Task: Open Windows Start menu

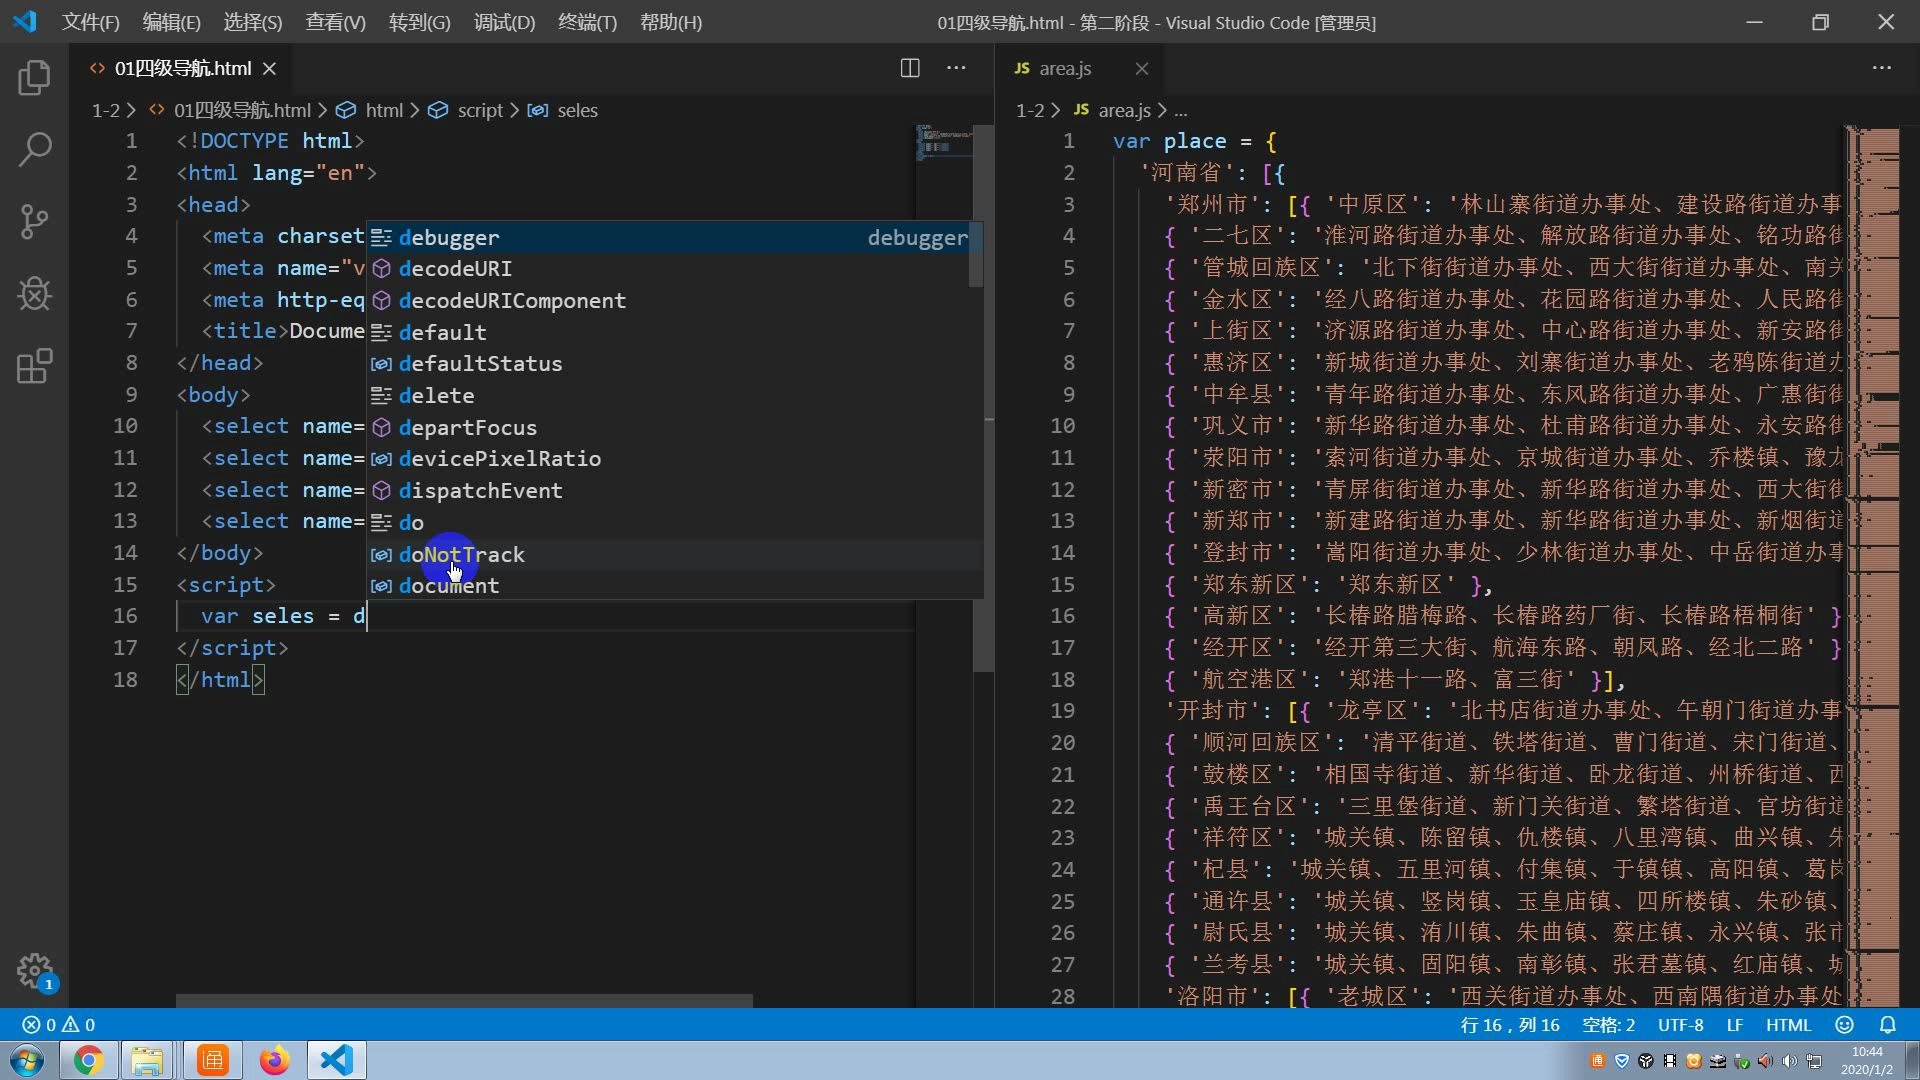Action: (x=27, y=1060)
